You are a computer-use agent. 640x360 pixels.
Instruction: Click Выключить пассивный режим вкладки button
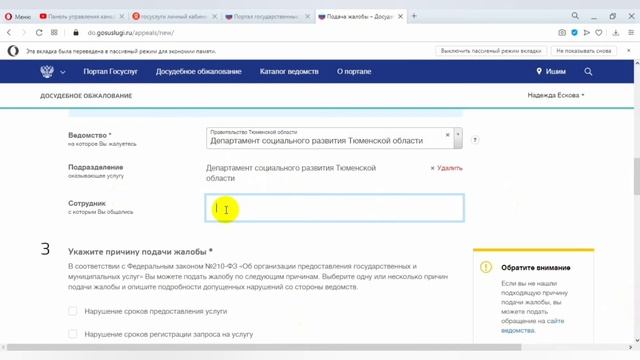click(491, 51)
